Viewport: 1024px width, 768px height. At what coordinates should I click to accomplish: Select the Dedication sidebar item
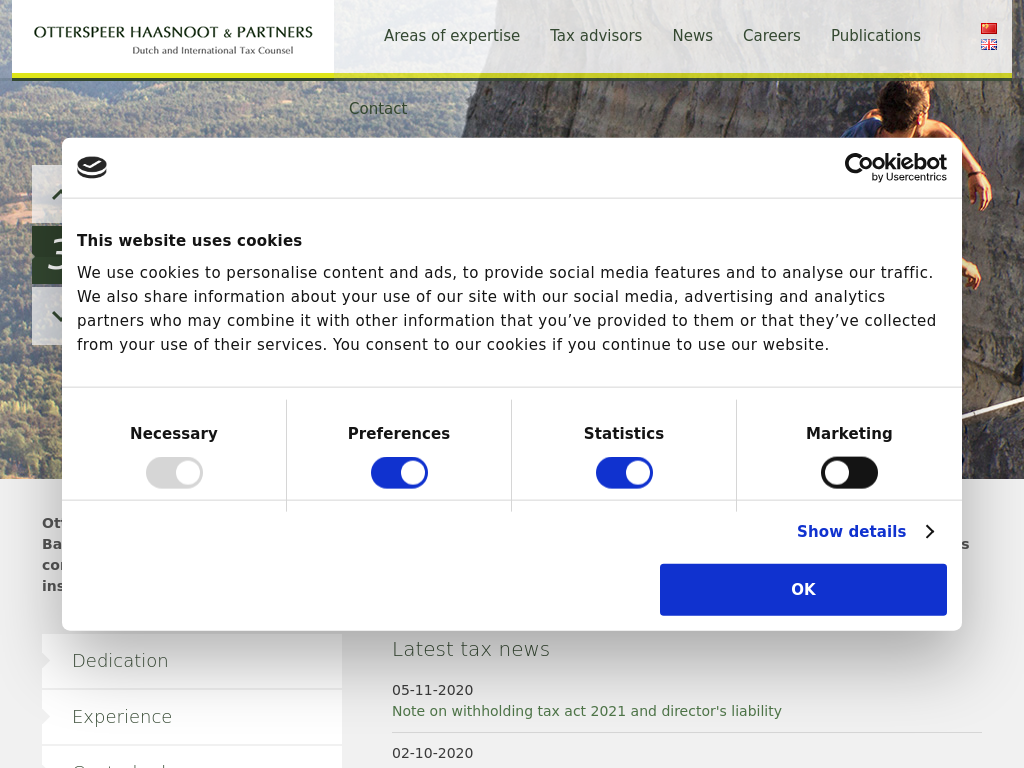[120, 661]
